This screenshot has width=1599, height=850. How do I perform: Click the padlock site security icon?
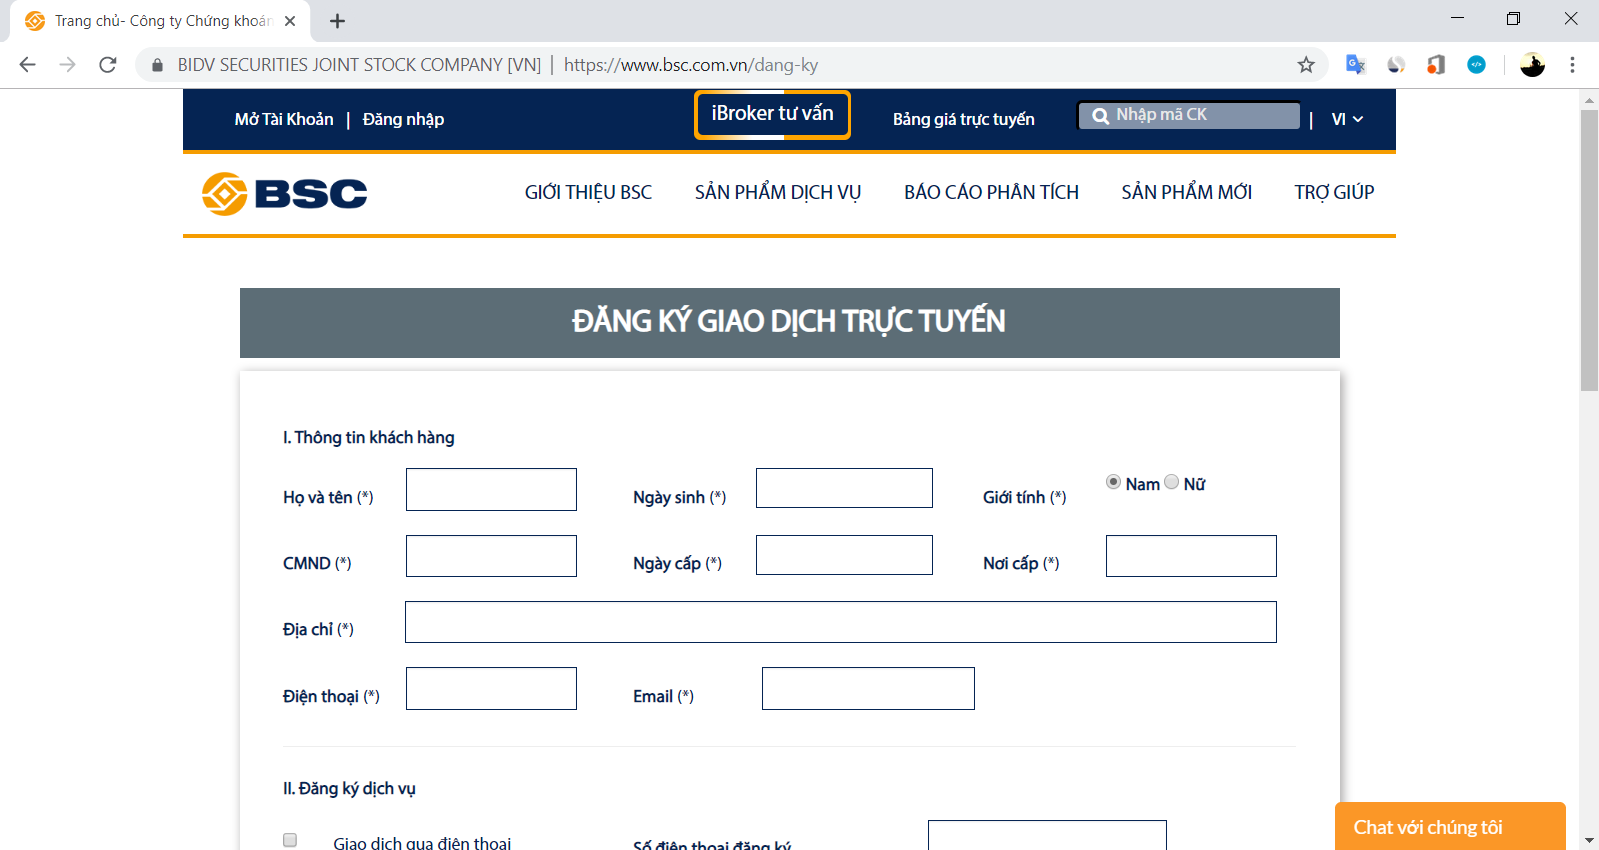157,65
